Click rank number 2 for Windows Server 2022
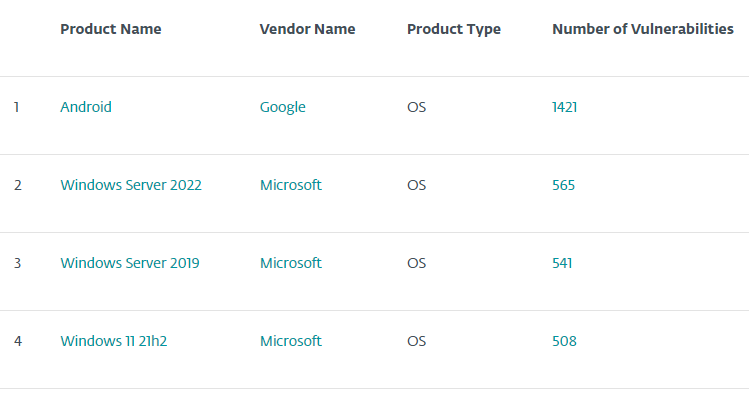Image resolution: width=749 pixels, height=394 pixels. [18, 185]
